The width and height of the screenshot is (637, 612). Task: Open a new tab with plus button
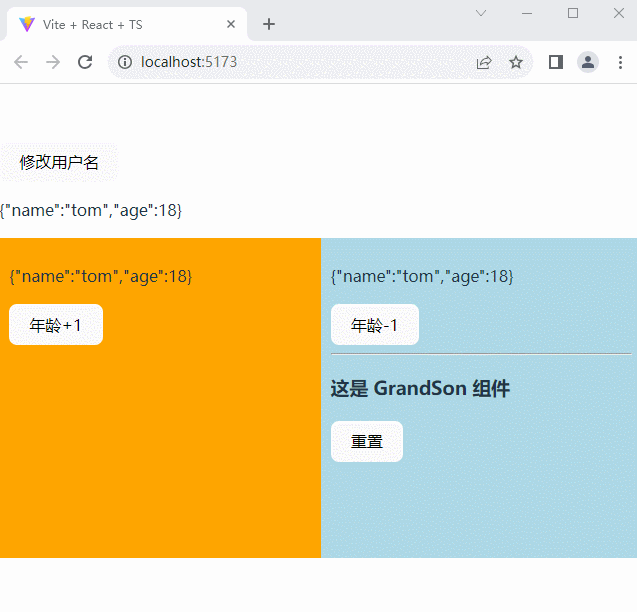click(x=269, y=25)
